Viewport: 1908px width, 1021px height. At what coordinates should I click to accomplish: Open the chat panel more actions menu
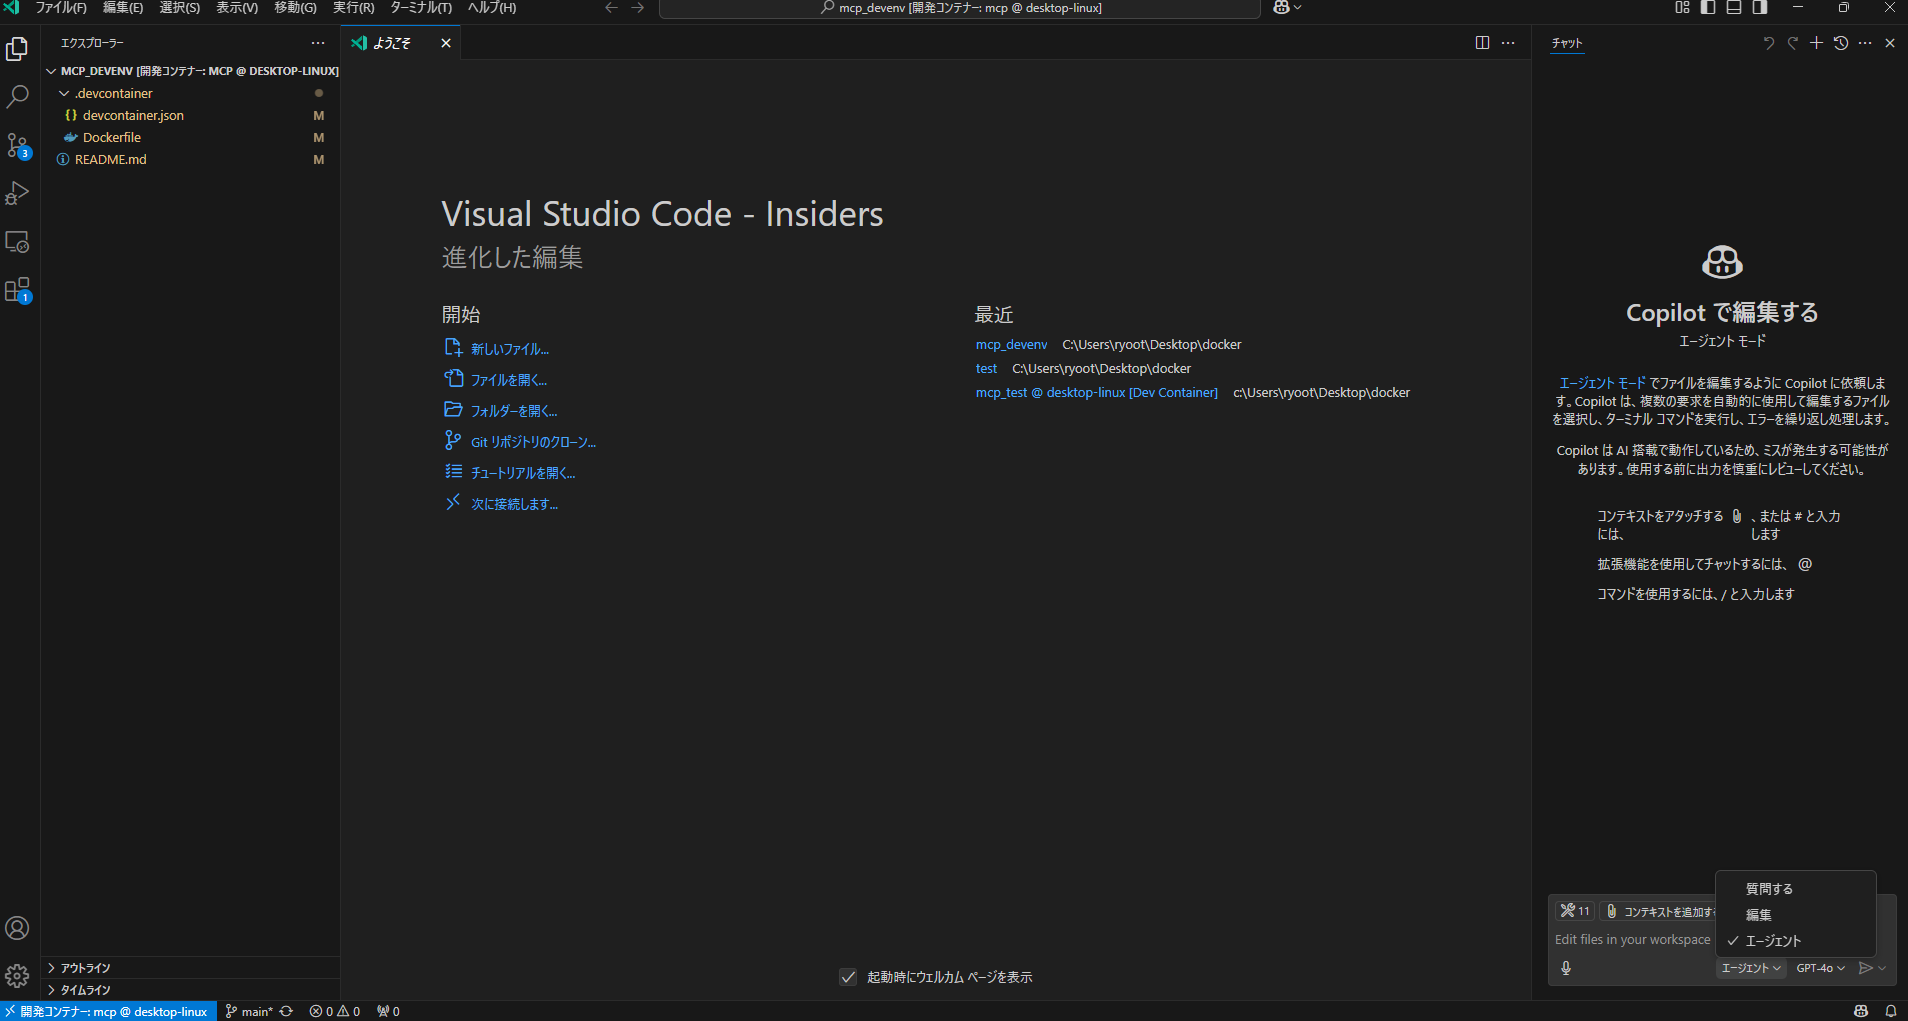(1865, 43)
